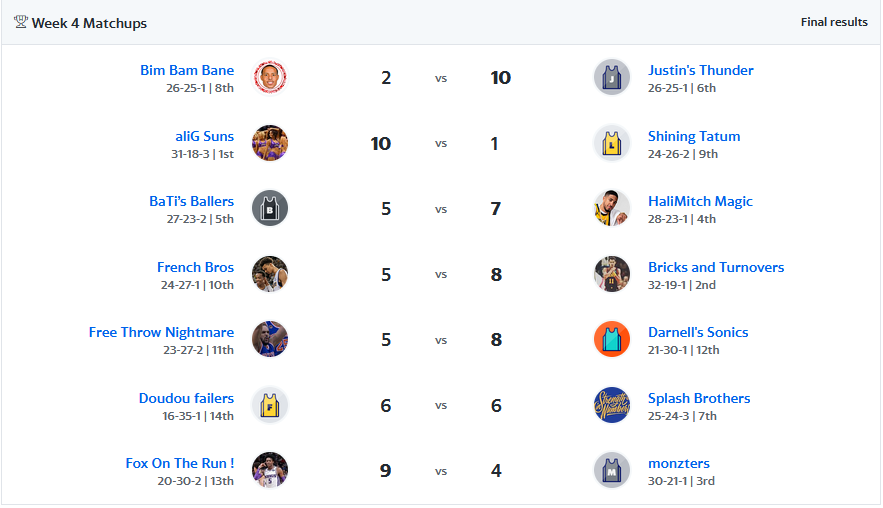The image size is (883, 508).
Task: Open BaTi's Ballers dark jersey icon
Action: [270, 208]
